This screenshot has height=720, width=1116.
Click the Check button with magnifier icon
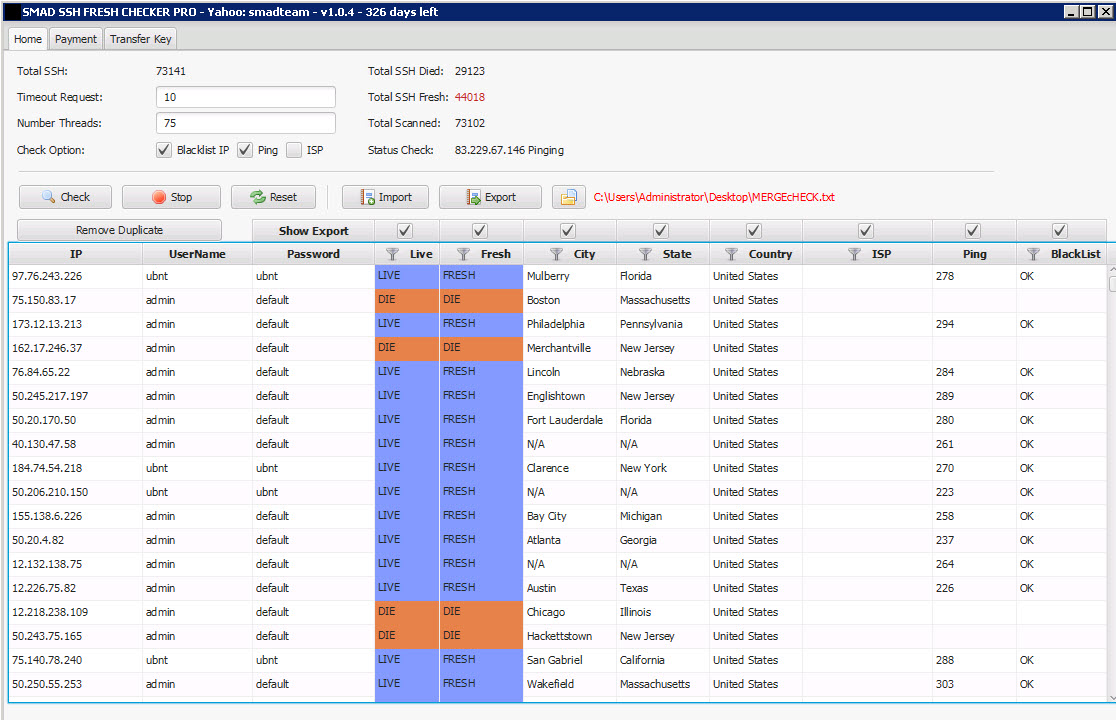click(67, 197)
